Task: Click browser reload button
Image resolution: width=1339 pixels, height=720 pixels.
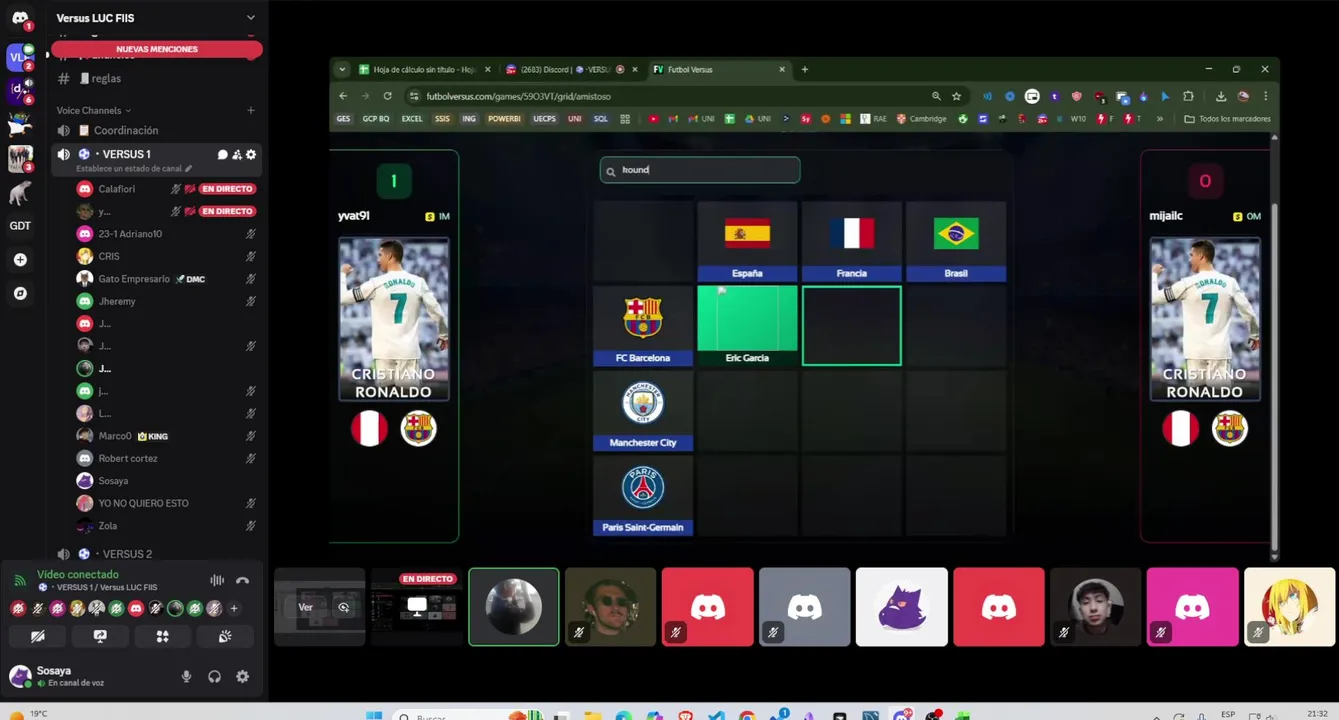Action: tap(387, 96)
